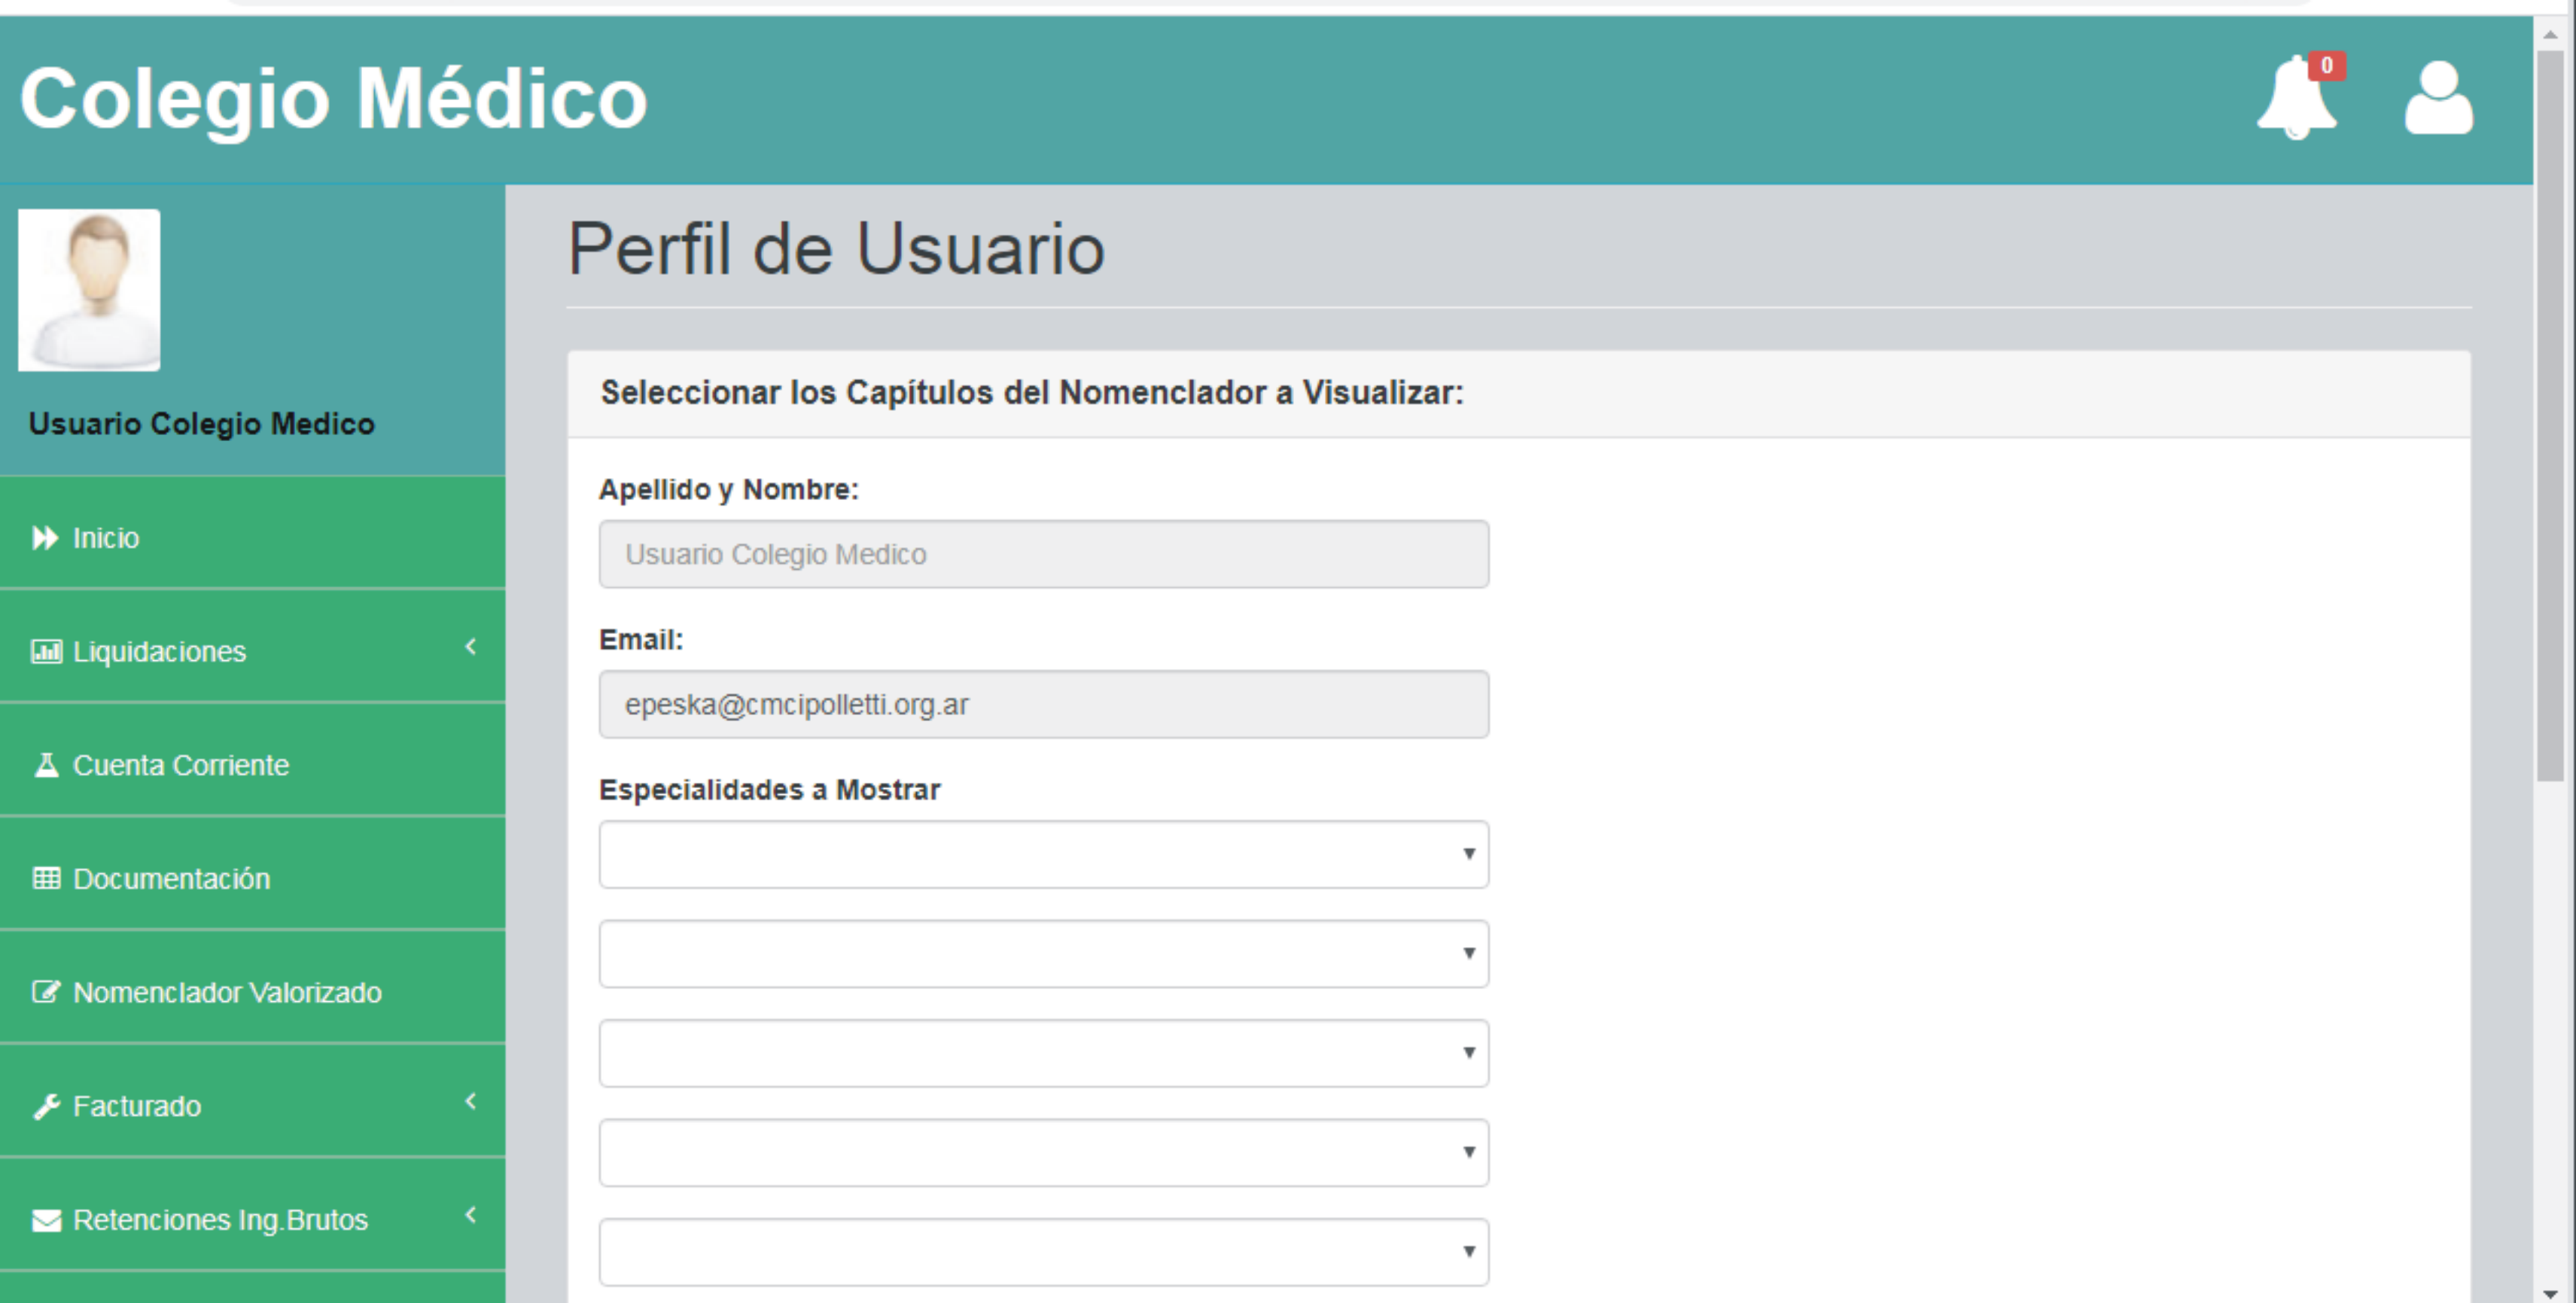This screenshot has width=2576, height=1303.
Task: Click the Email input field
Action: (x=1043, y=704)
